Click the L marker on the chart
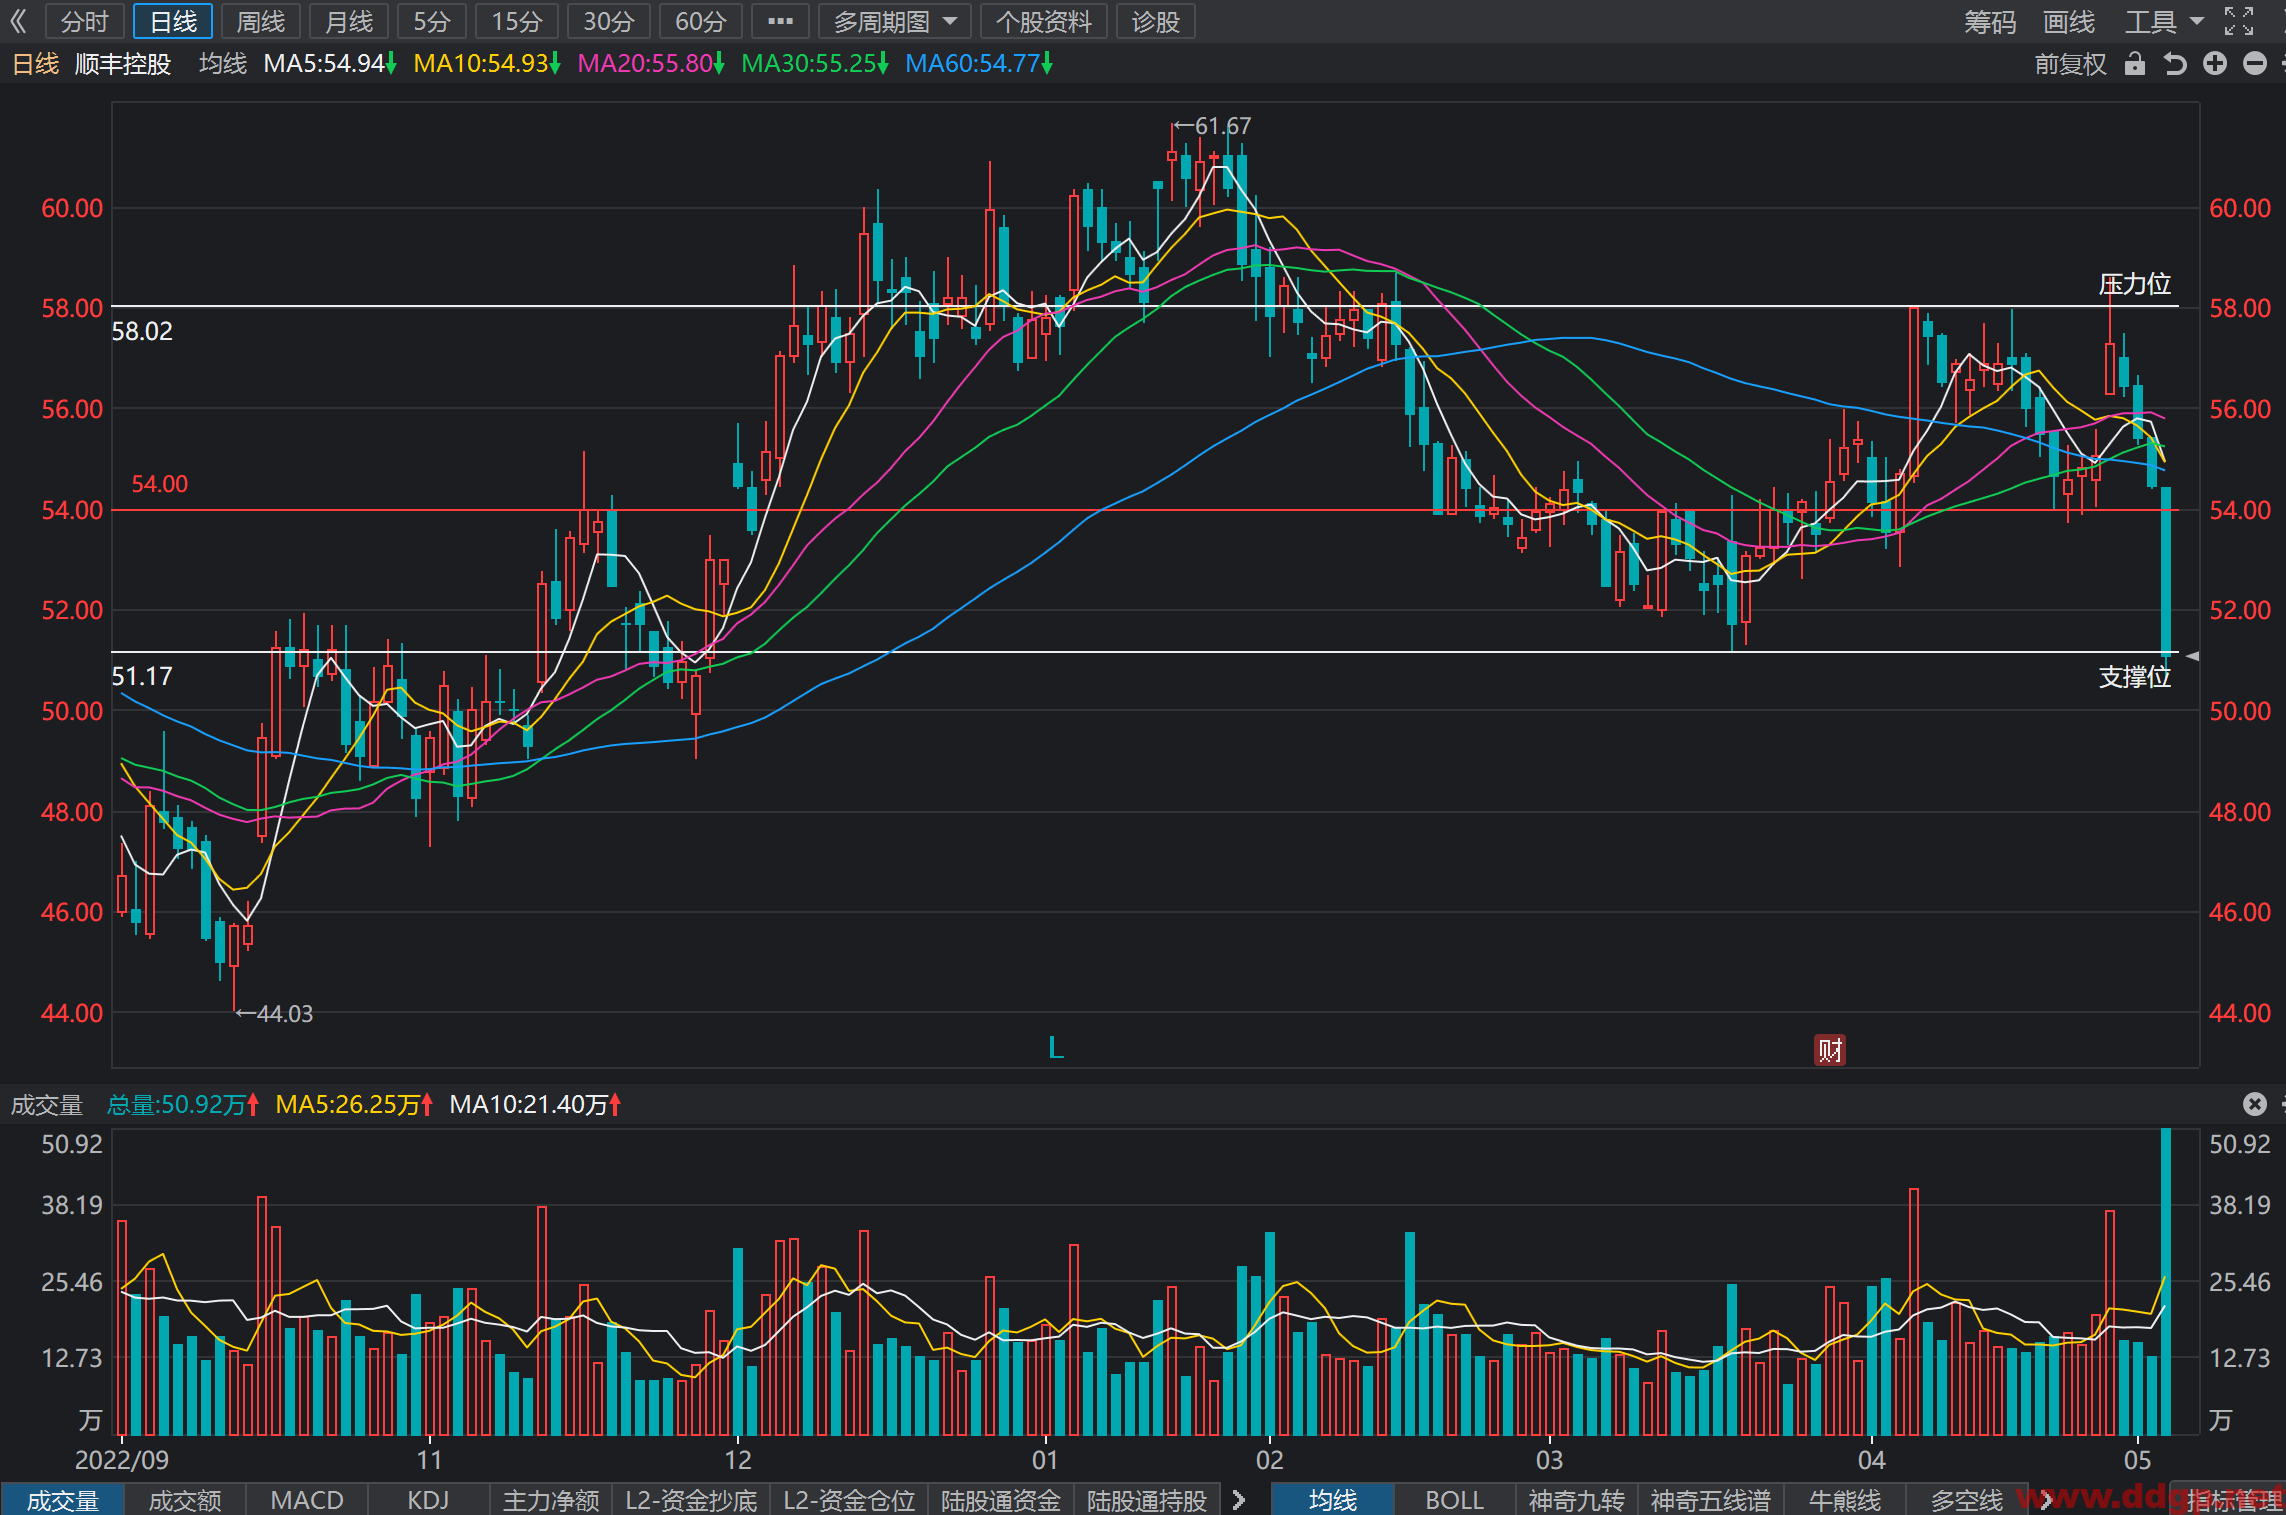 1056,1048
